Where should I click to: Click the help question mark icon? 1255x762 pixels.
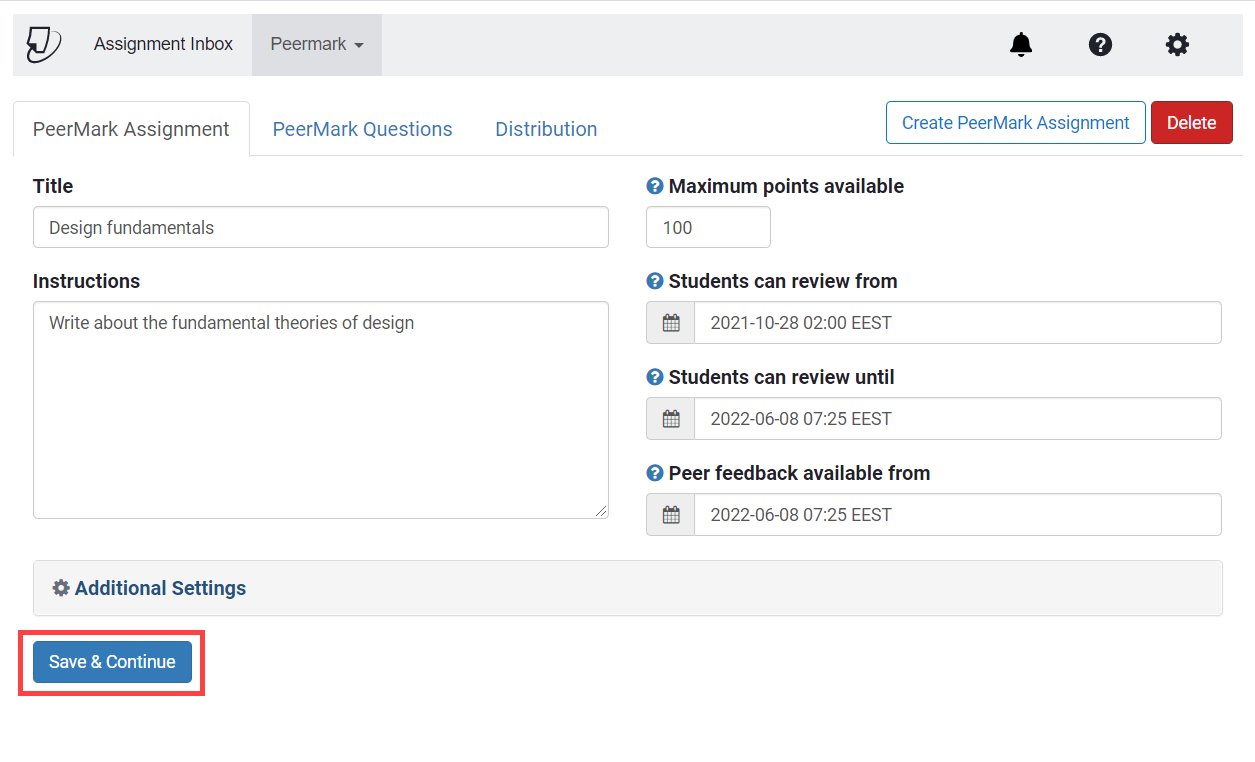[1100, 45]
